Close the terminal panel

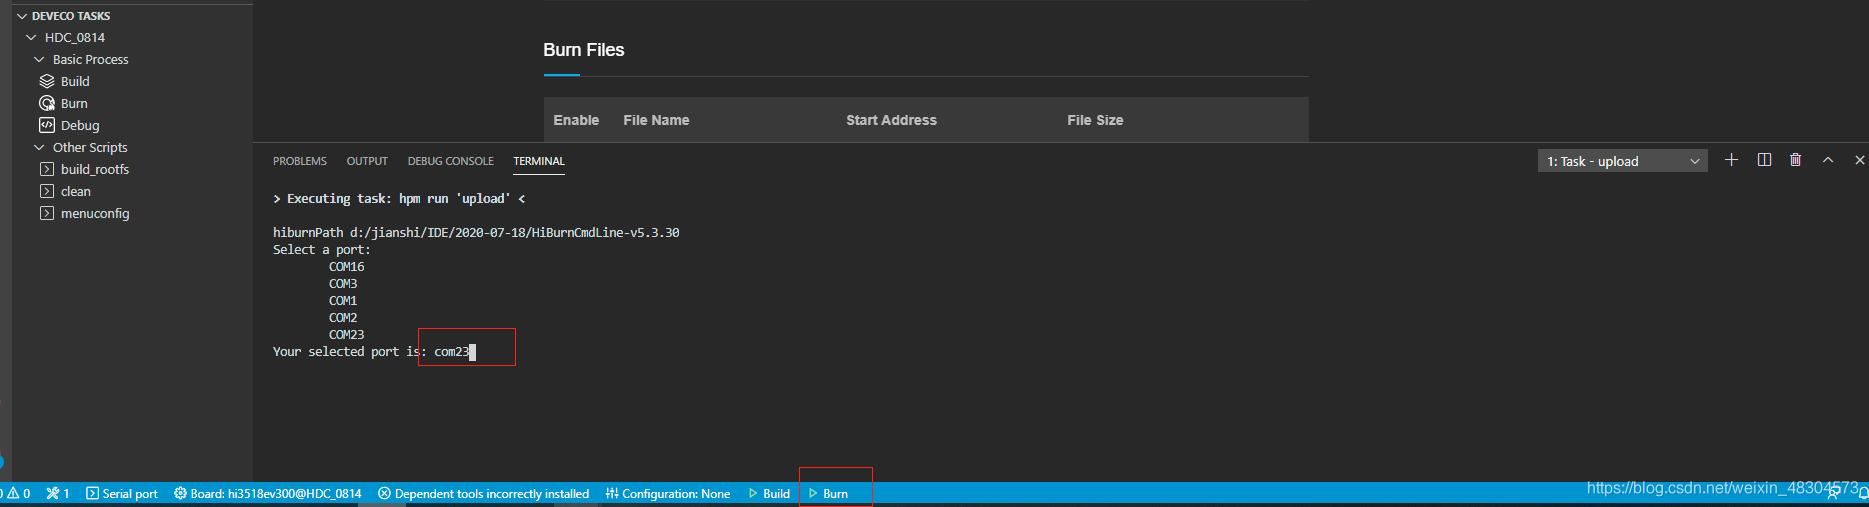pyautogui.click(x=1859, y=160)
